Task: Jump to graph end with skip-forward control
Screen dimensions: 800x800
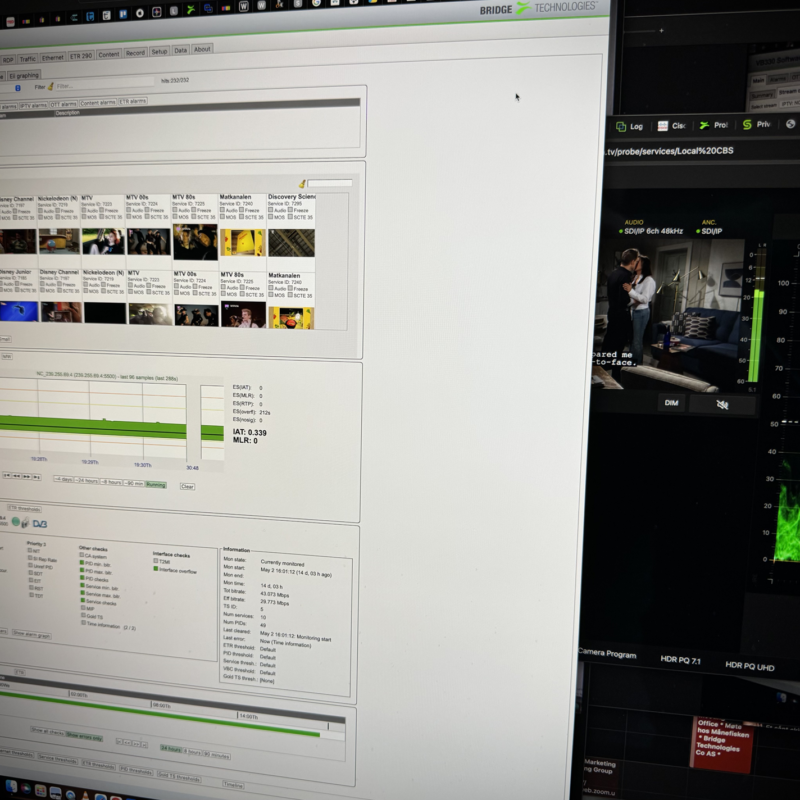Action: [x=37, y=477]
